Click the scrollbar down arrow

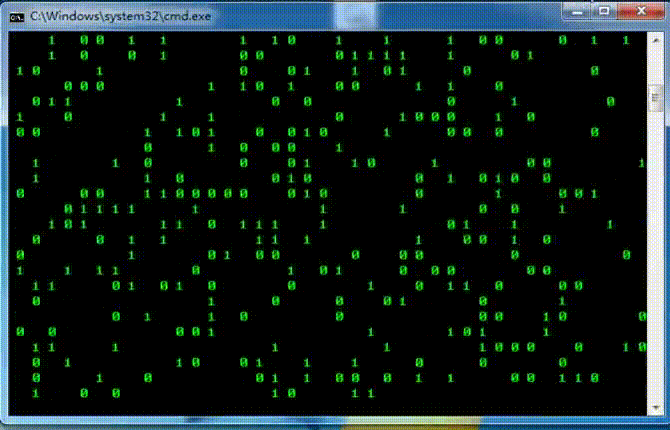point(655,408)
